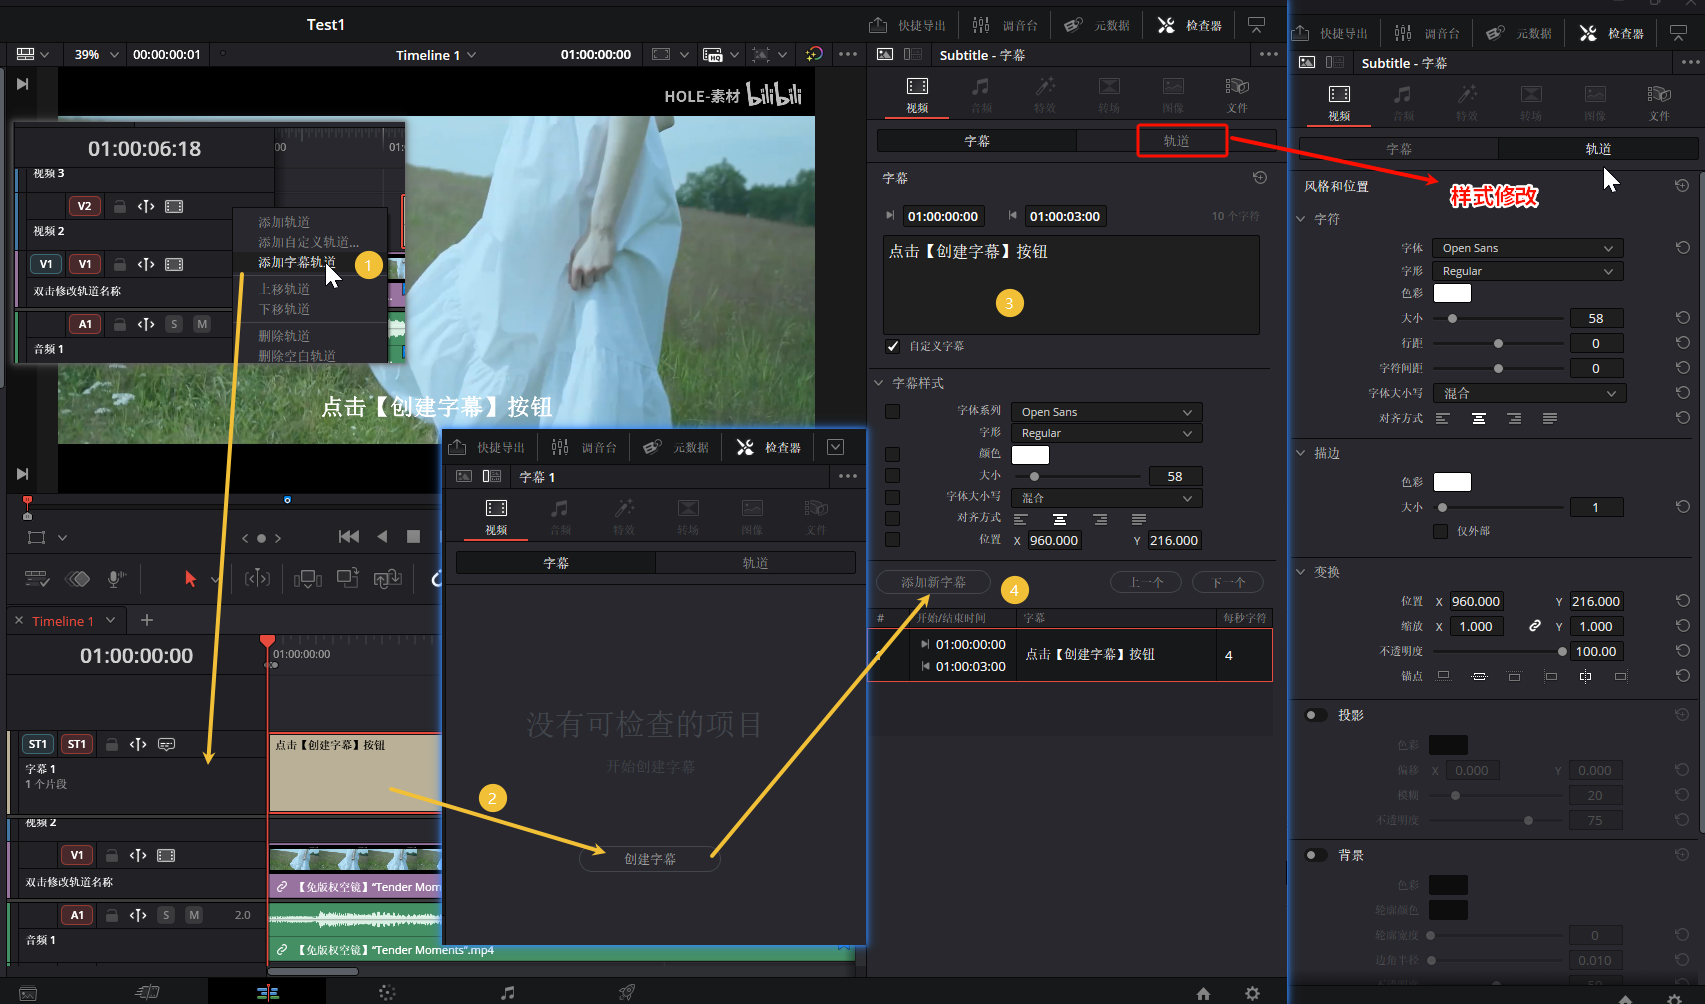Lock the ST1 subtitle track
This screenshot has height=1004, width=1705.
point(112,744)
